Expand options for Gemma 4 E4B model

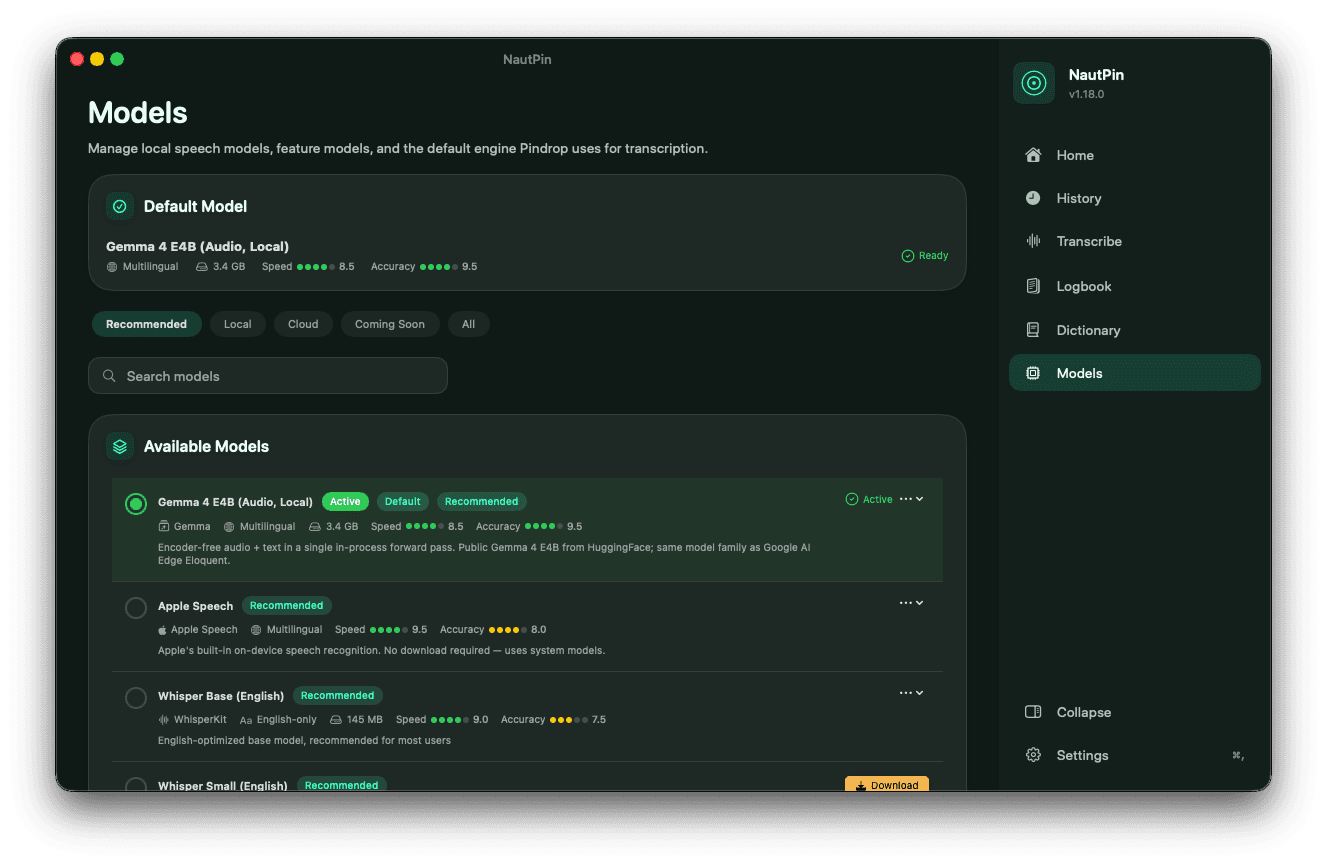(911, 499)
